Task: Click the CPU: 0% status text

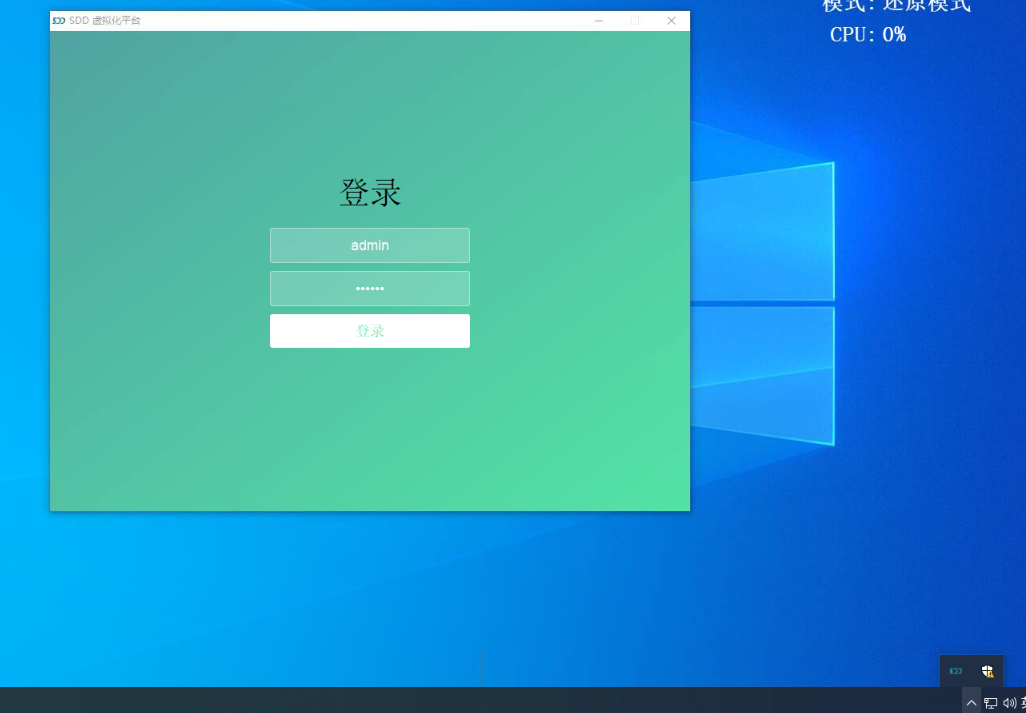Action: (x=867, y=35)
